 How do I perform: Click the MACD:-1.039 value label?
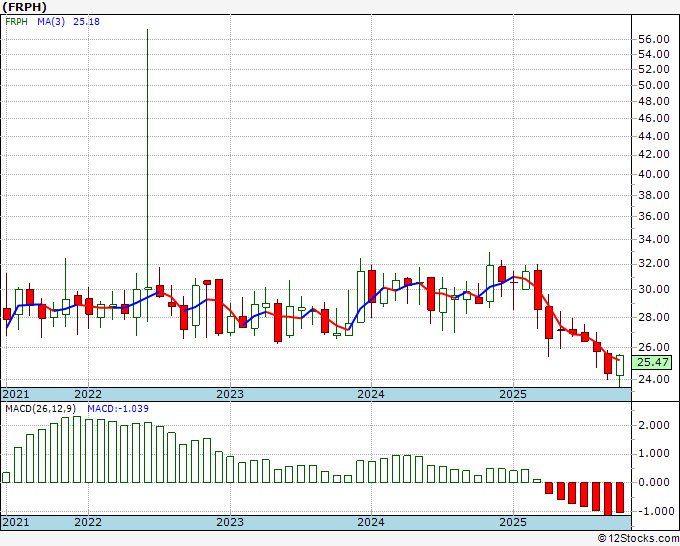pyautogui.click(x=118, y=409)
